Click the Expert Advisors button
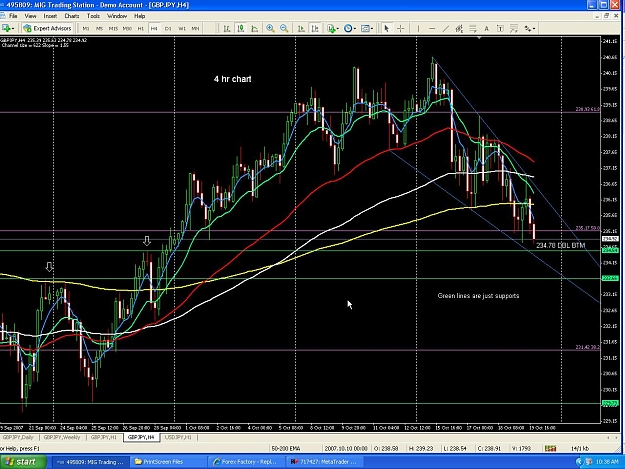 (47, 28)
